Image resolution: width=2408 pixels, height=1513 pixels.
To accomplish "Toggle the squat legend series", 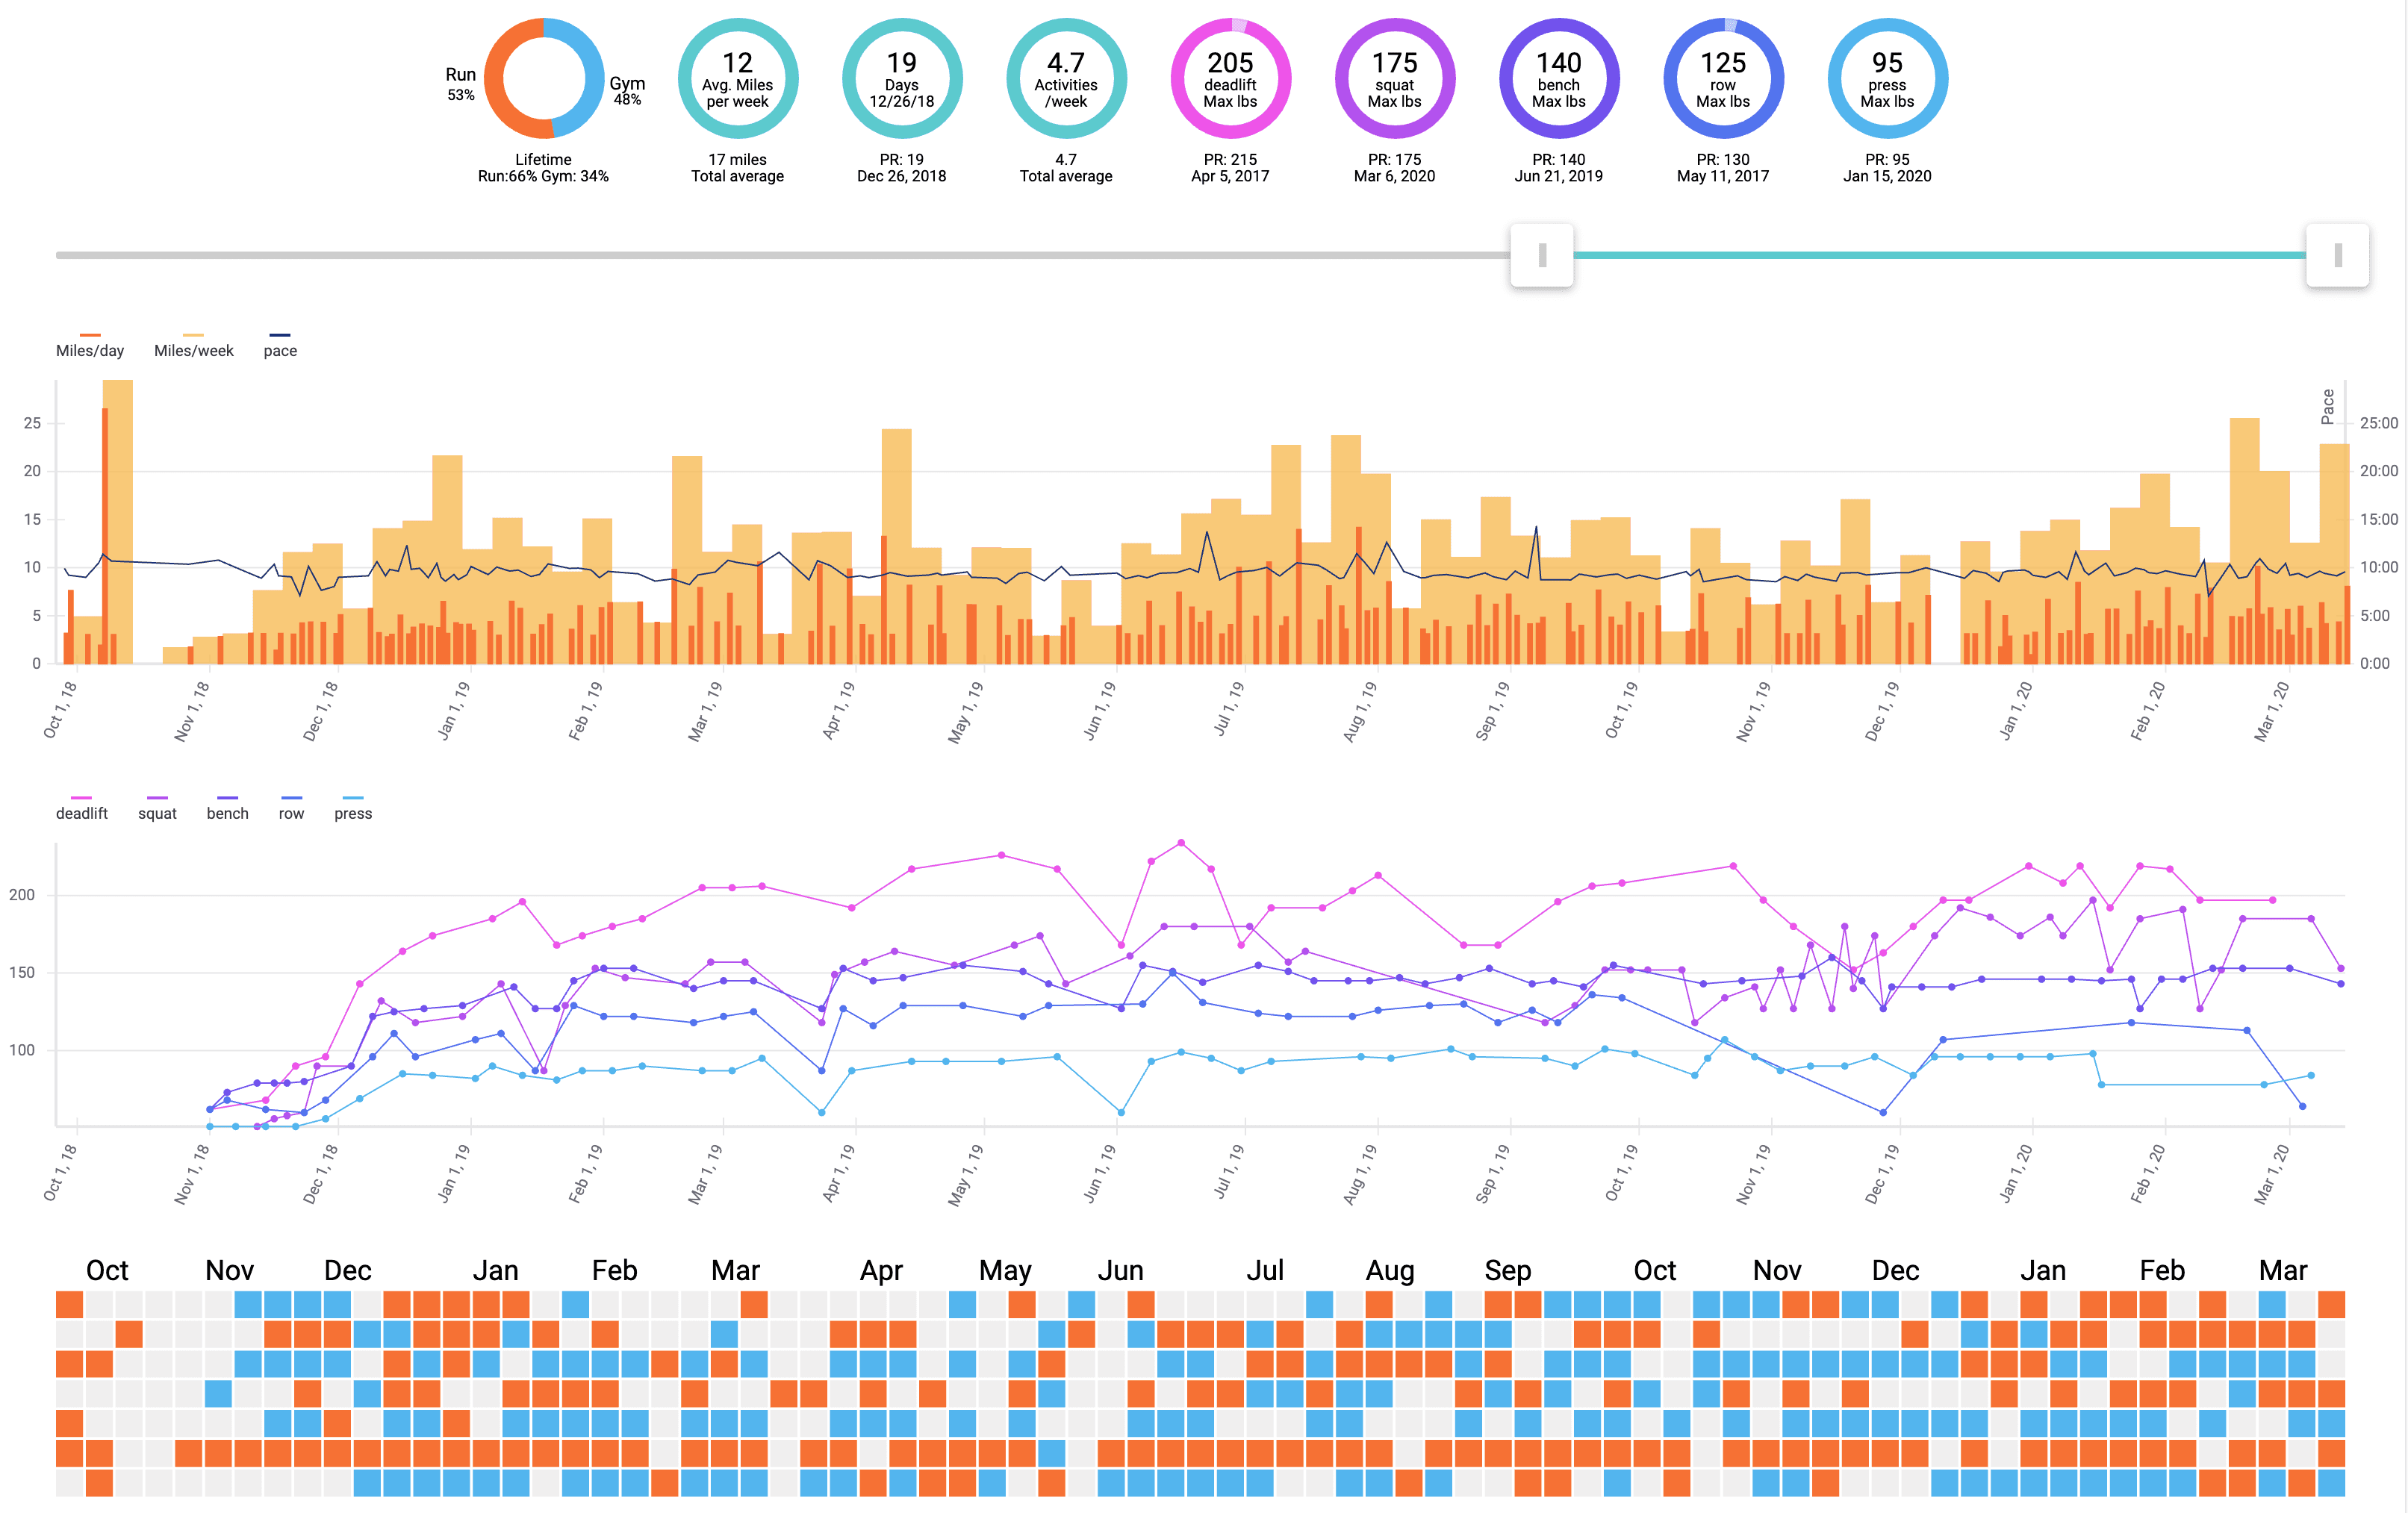I will pyautogui.click(x=157, y=808).
